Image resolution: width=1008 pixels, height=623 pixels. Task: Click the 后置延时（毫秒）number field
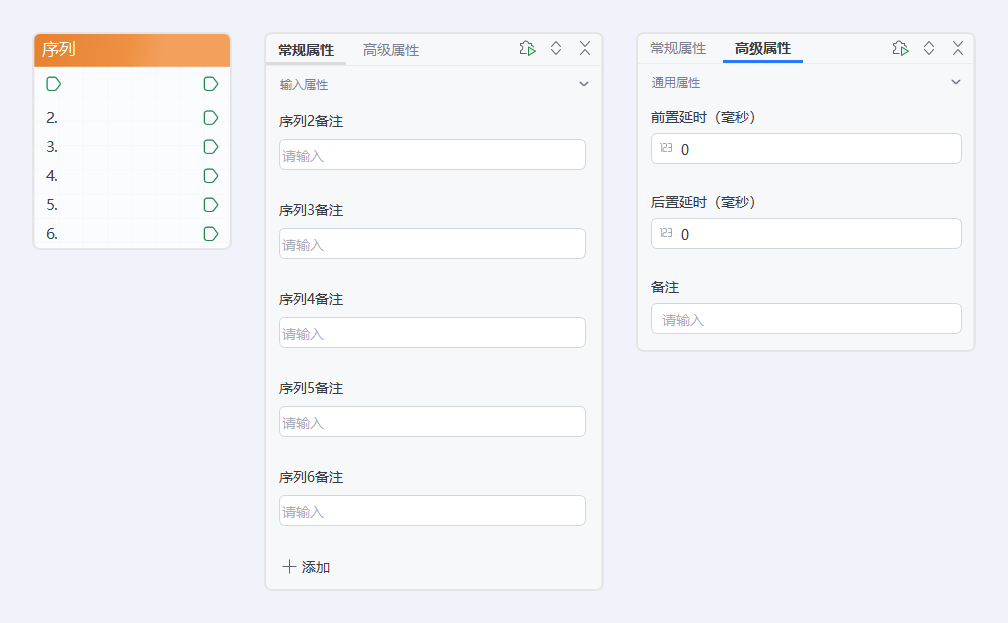(x=806, y=234)
